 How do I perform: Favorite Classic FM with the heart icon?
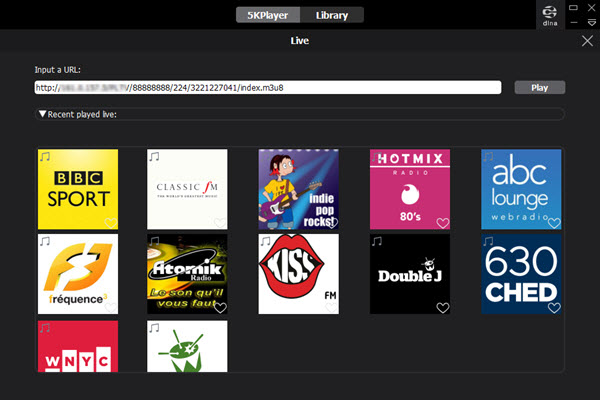point(220,222)
